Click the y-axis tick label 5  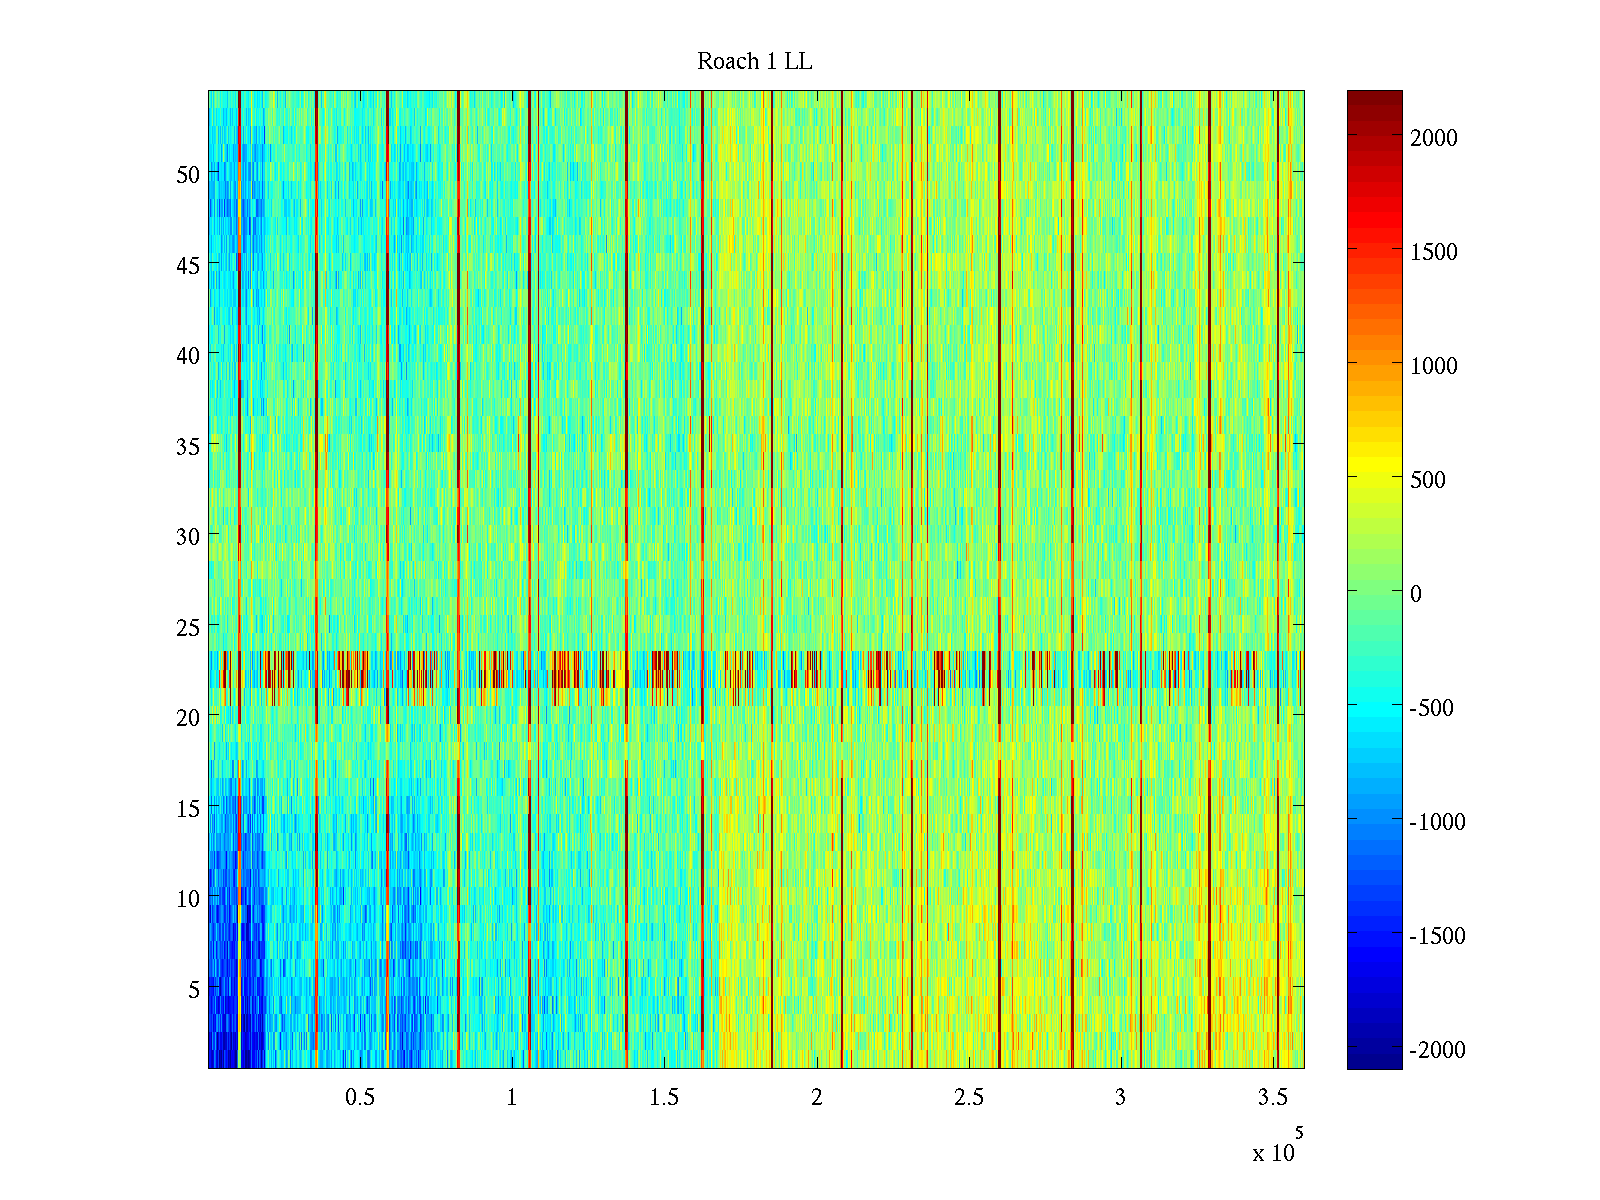[x=194, y=990]
